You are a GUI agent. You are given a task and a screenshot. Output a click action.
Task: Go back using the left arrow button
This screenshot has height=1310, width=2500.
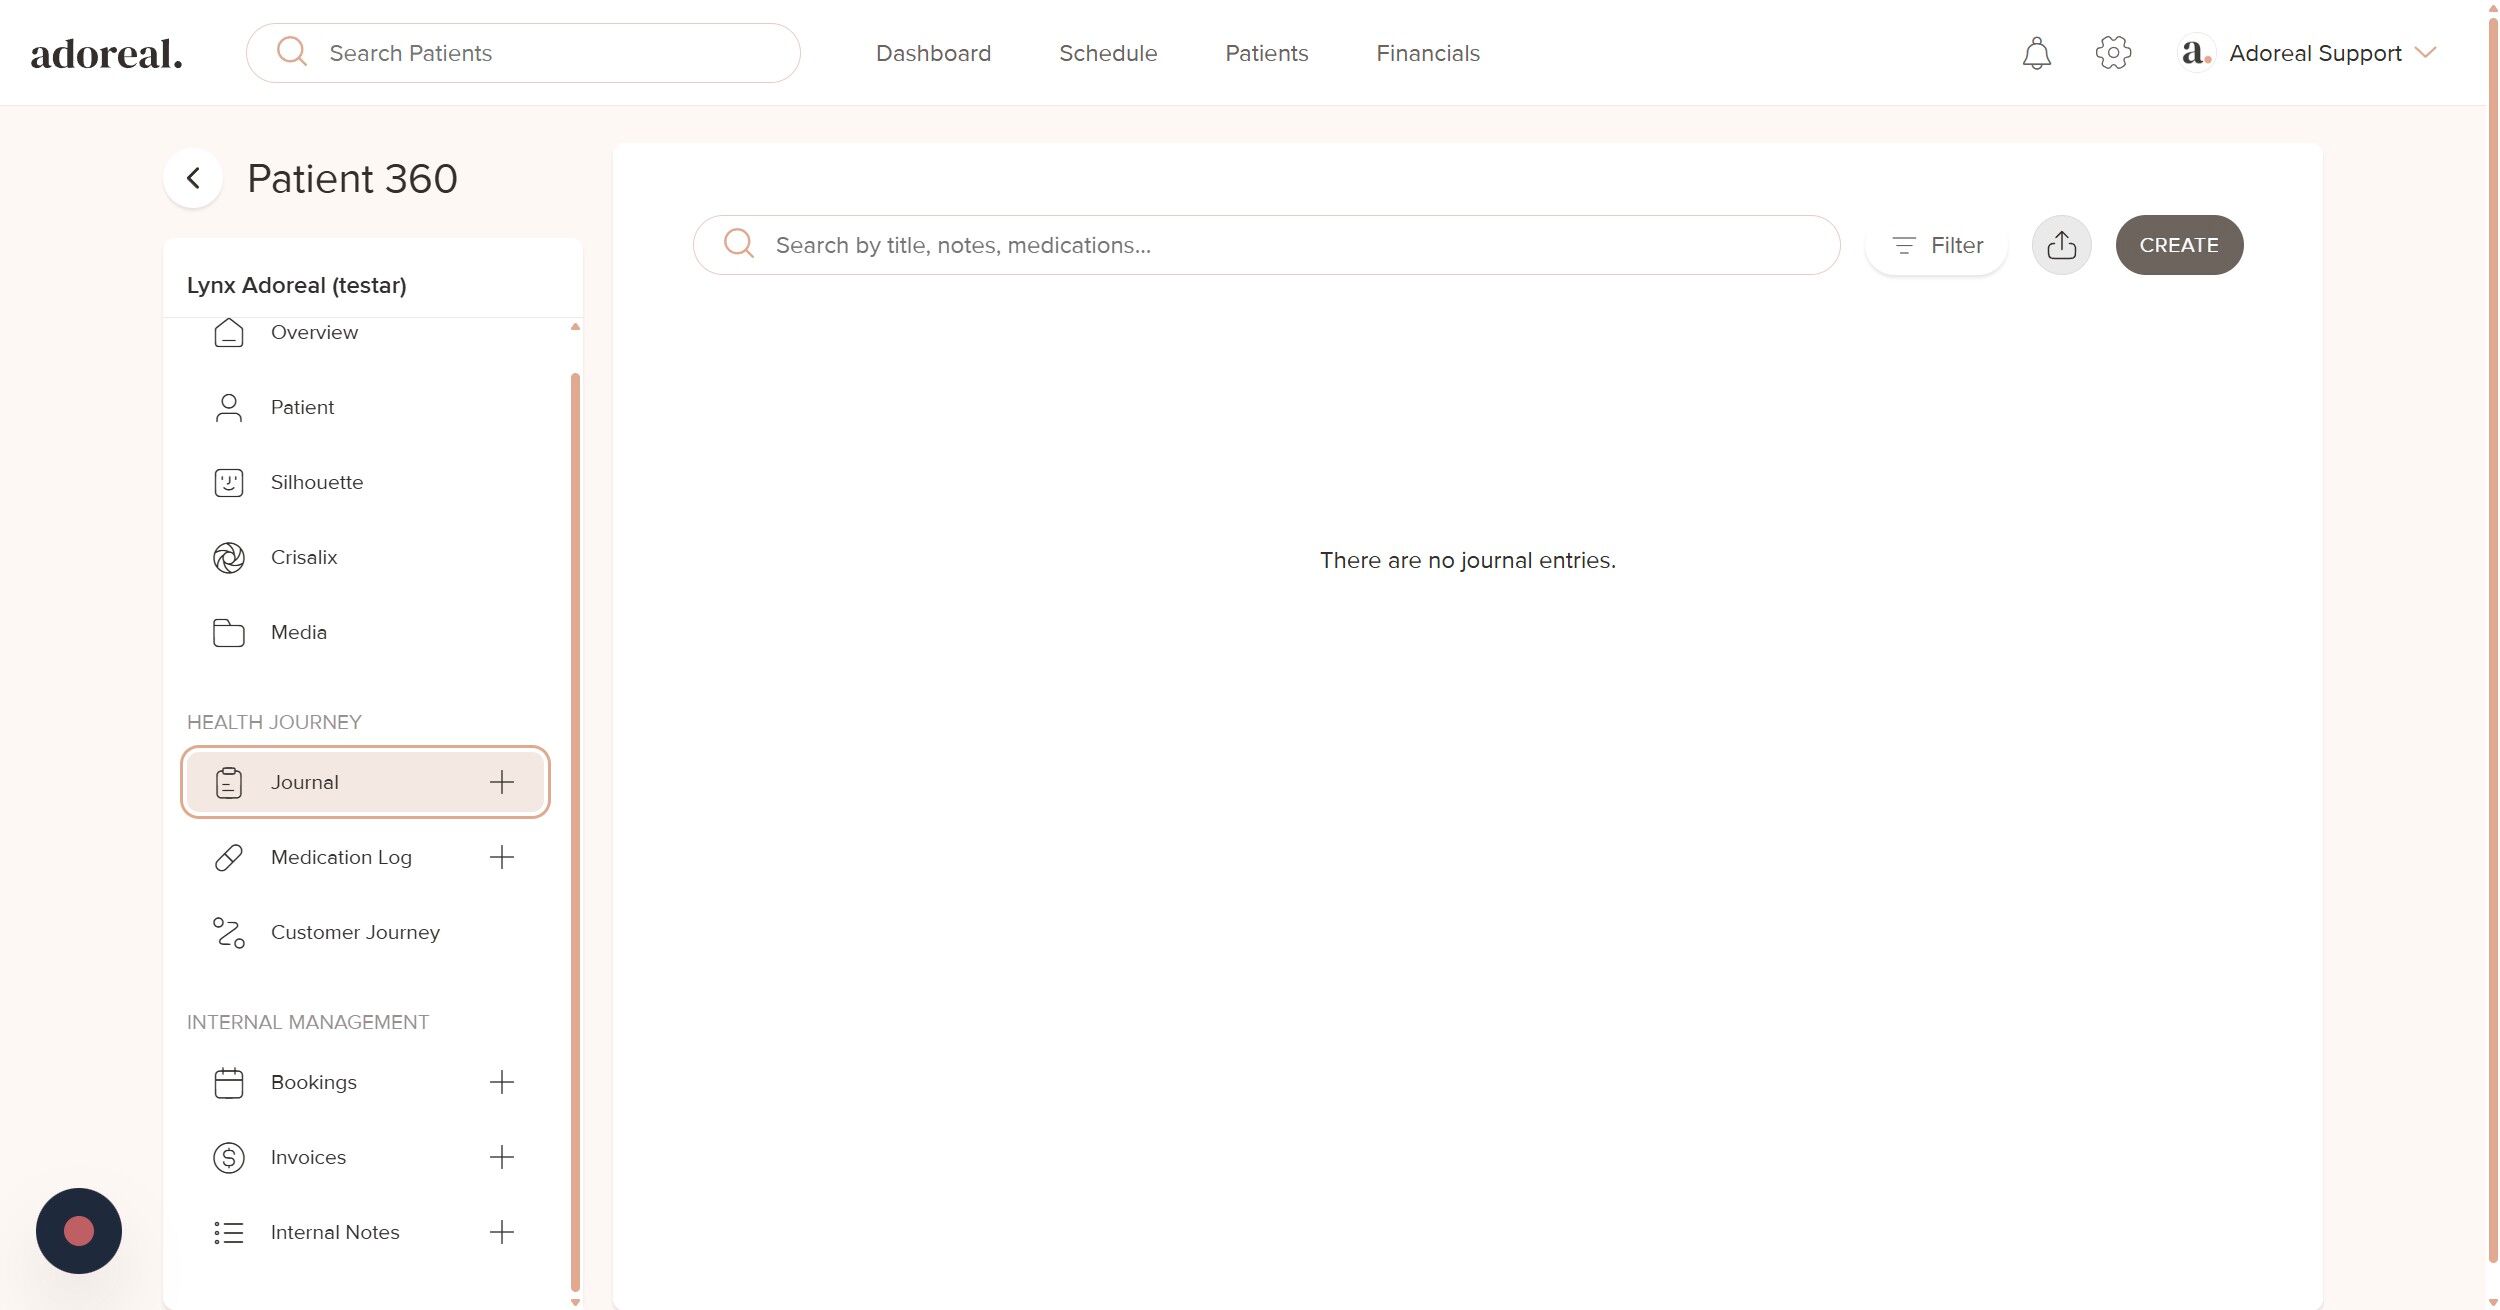[193, 179]
